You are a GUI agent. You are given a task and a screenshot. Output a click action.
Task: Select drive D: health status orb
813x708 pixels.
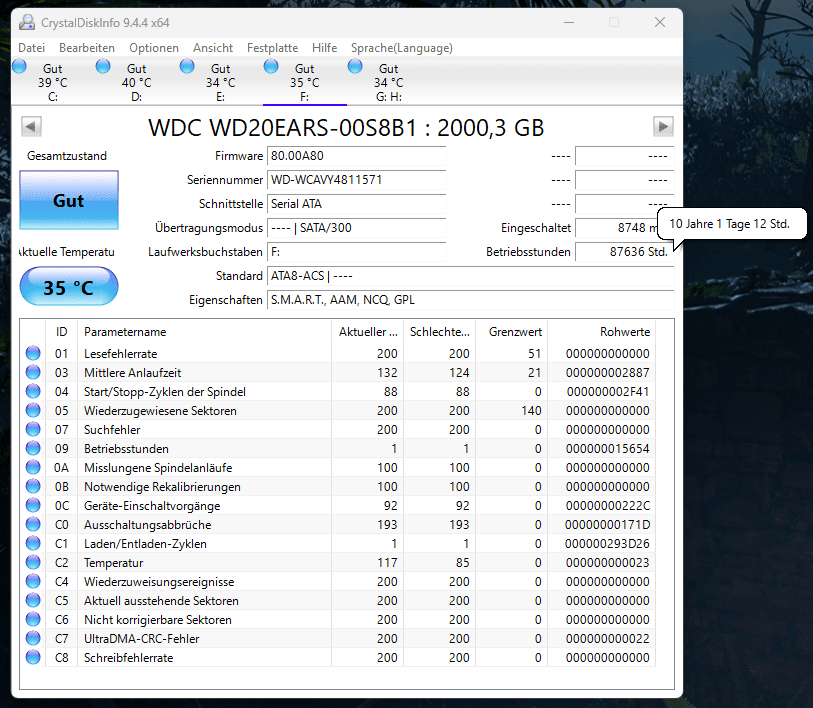click(103, 66)
